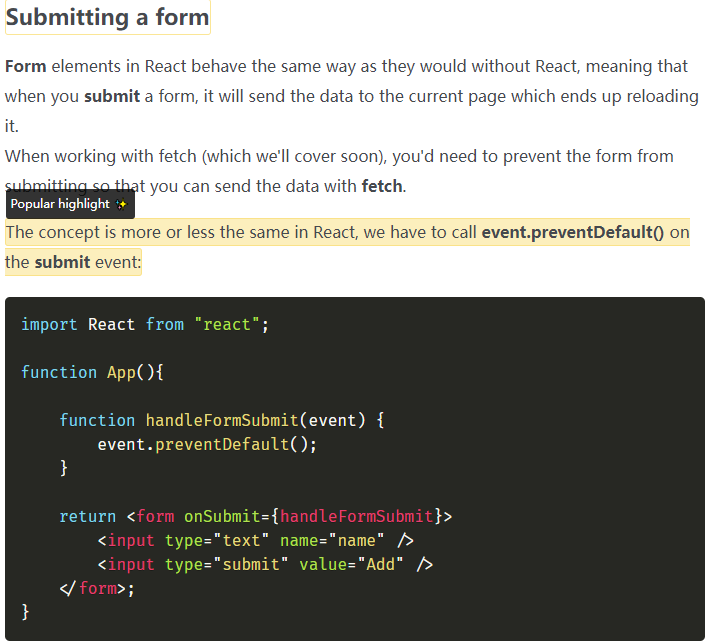Click the bold word "submit" in first paragraph
Screen dimensions: 711x643
(112, 96)
